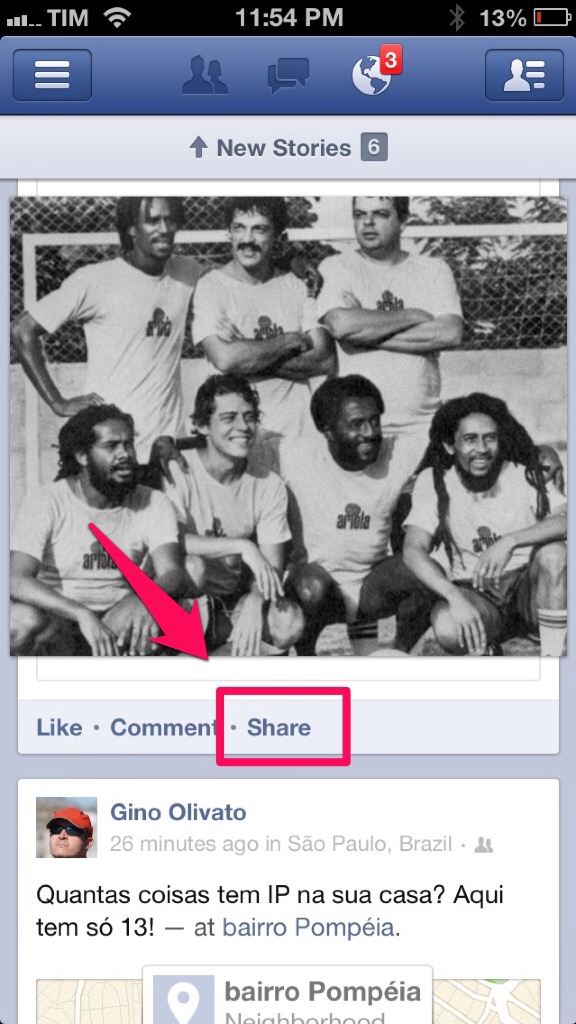
Task: Open the contacts sidebar button
Action: click(x=524, y=75)
